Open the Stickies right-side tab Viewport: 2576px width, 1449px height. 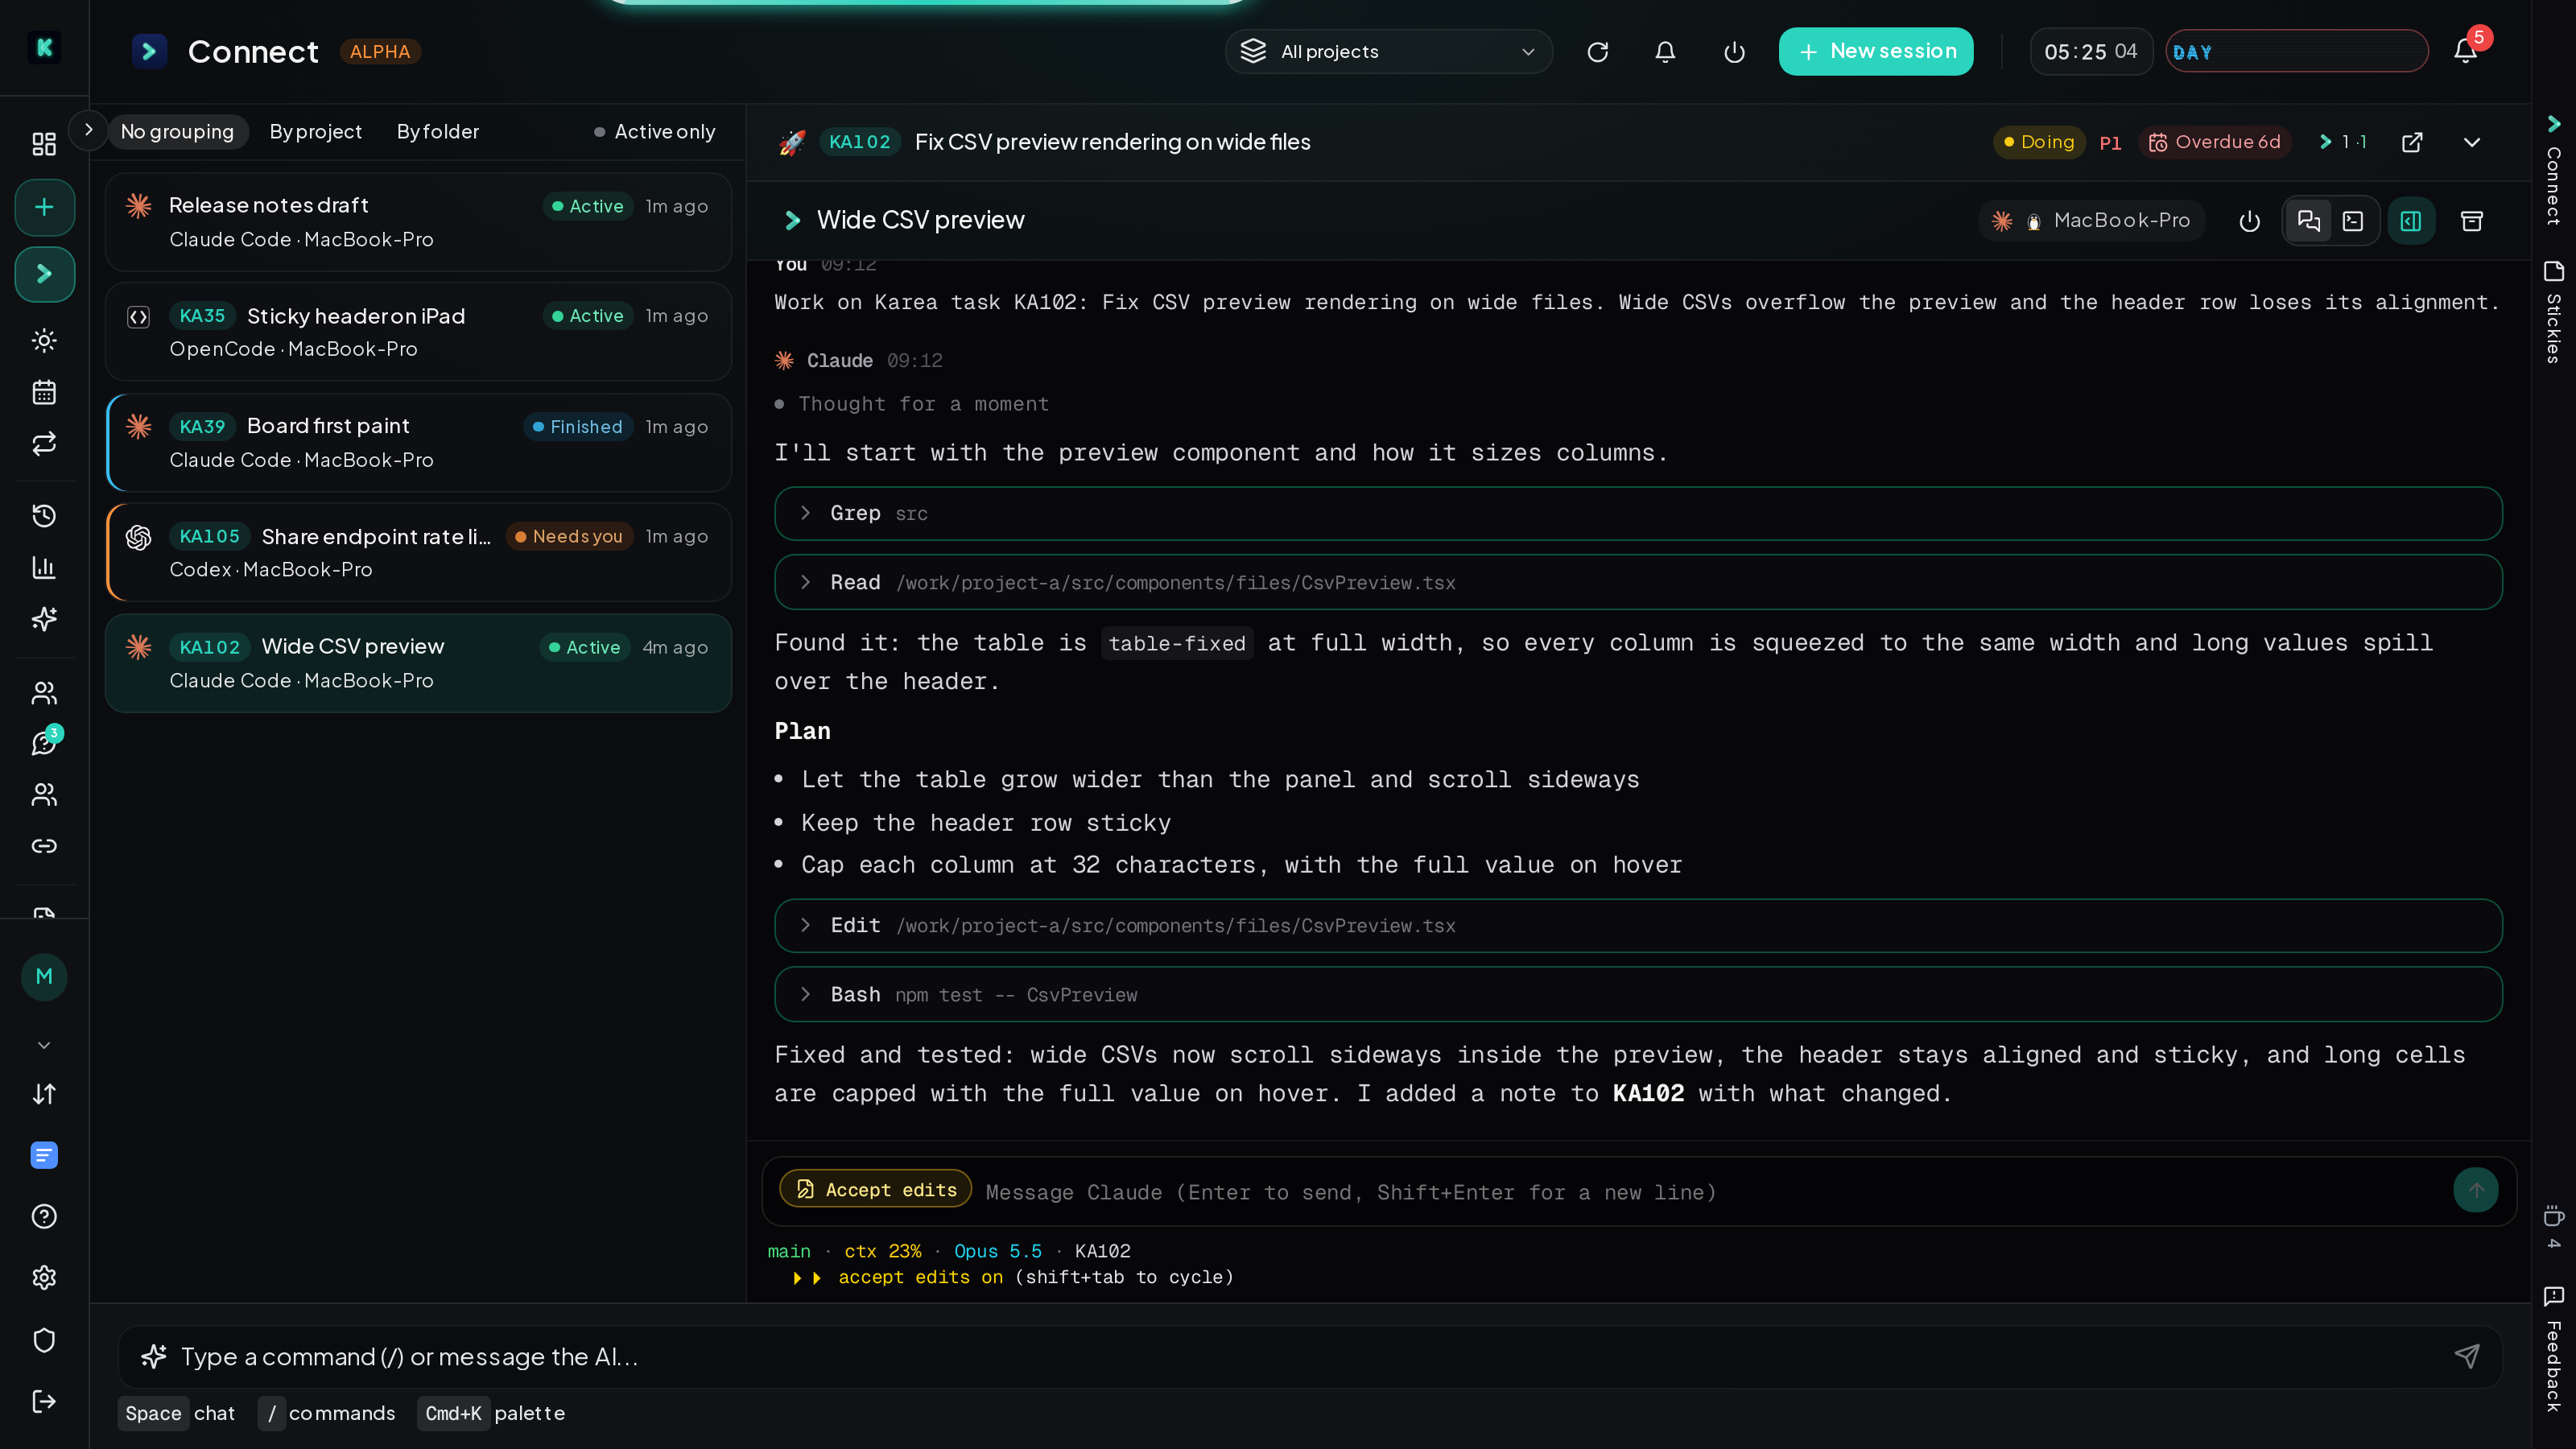point(2554,312)
